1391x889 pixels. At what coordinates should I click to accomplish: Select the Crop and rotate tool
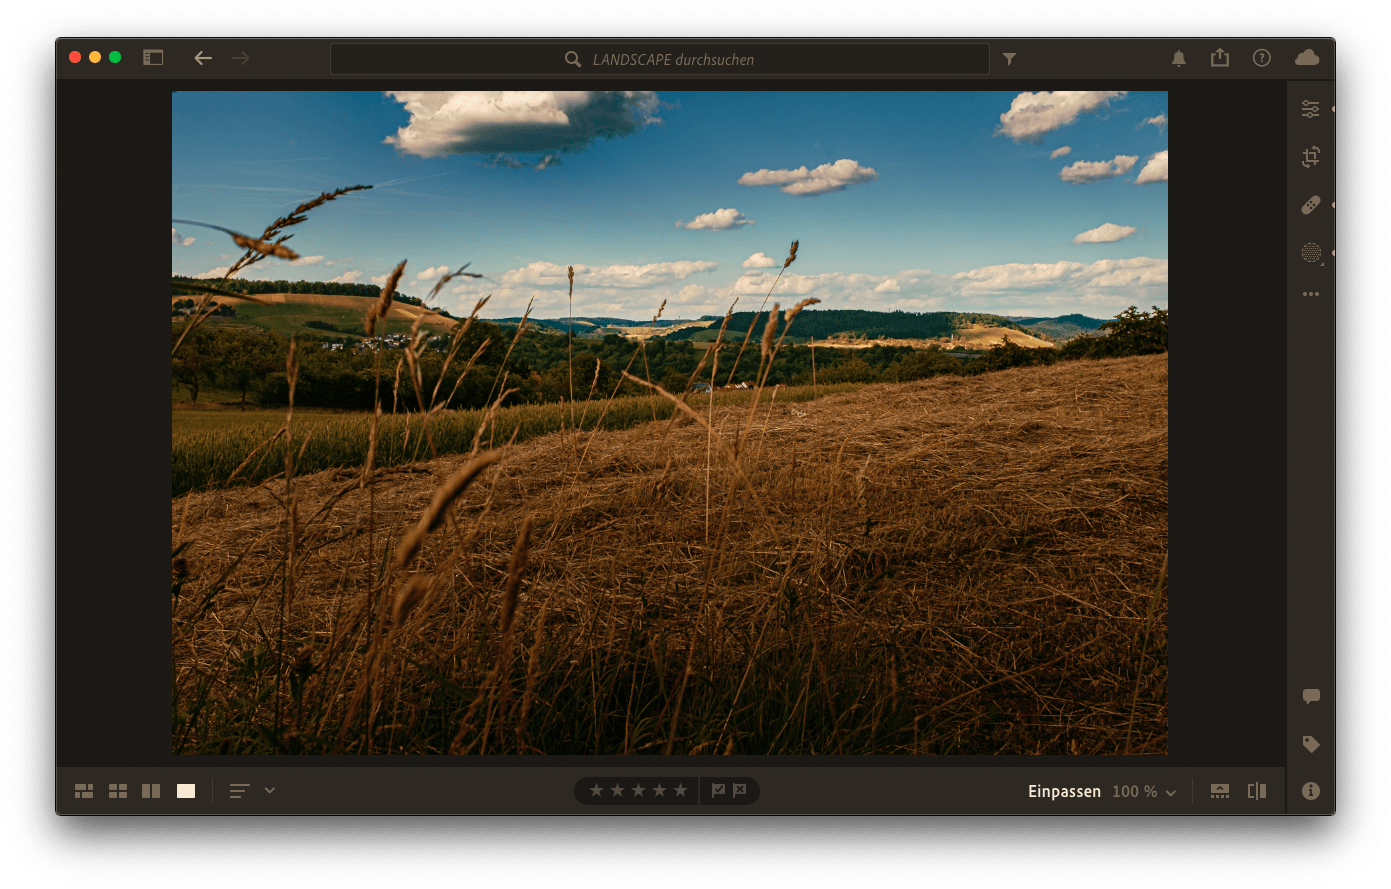[x=1311, y=157]
